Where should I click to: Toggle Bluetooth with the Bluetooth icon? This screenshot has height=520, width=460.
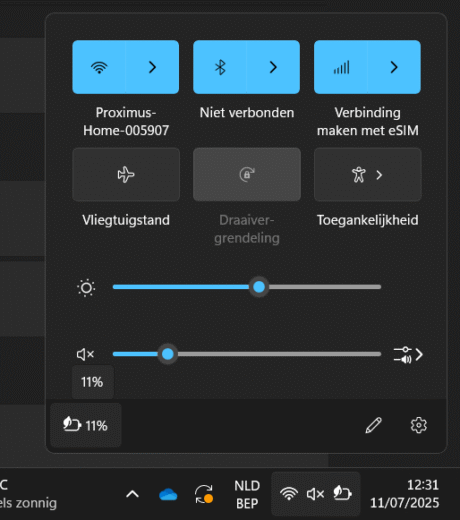click(220, 67)
